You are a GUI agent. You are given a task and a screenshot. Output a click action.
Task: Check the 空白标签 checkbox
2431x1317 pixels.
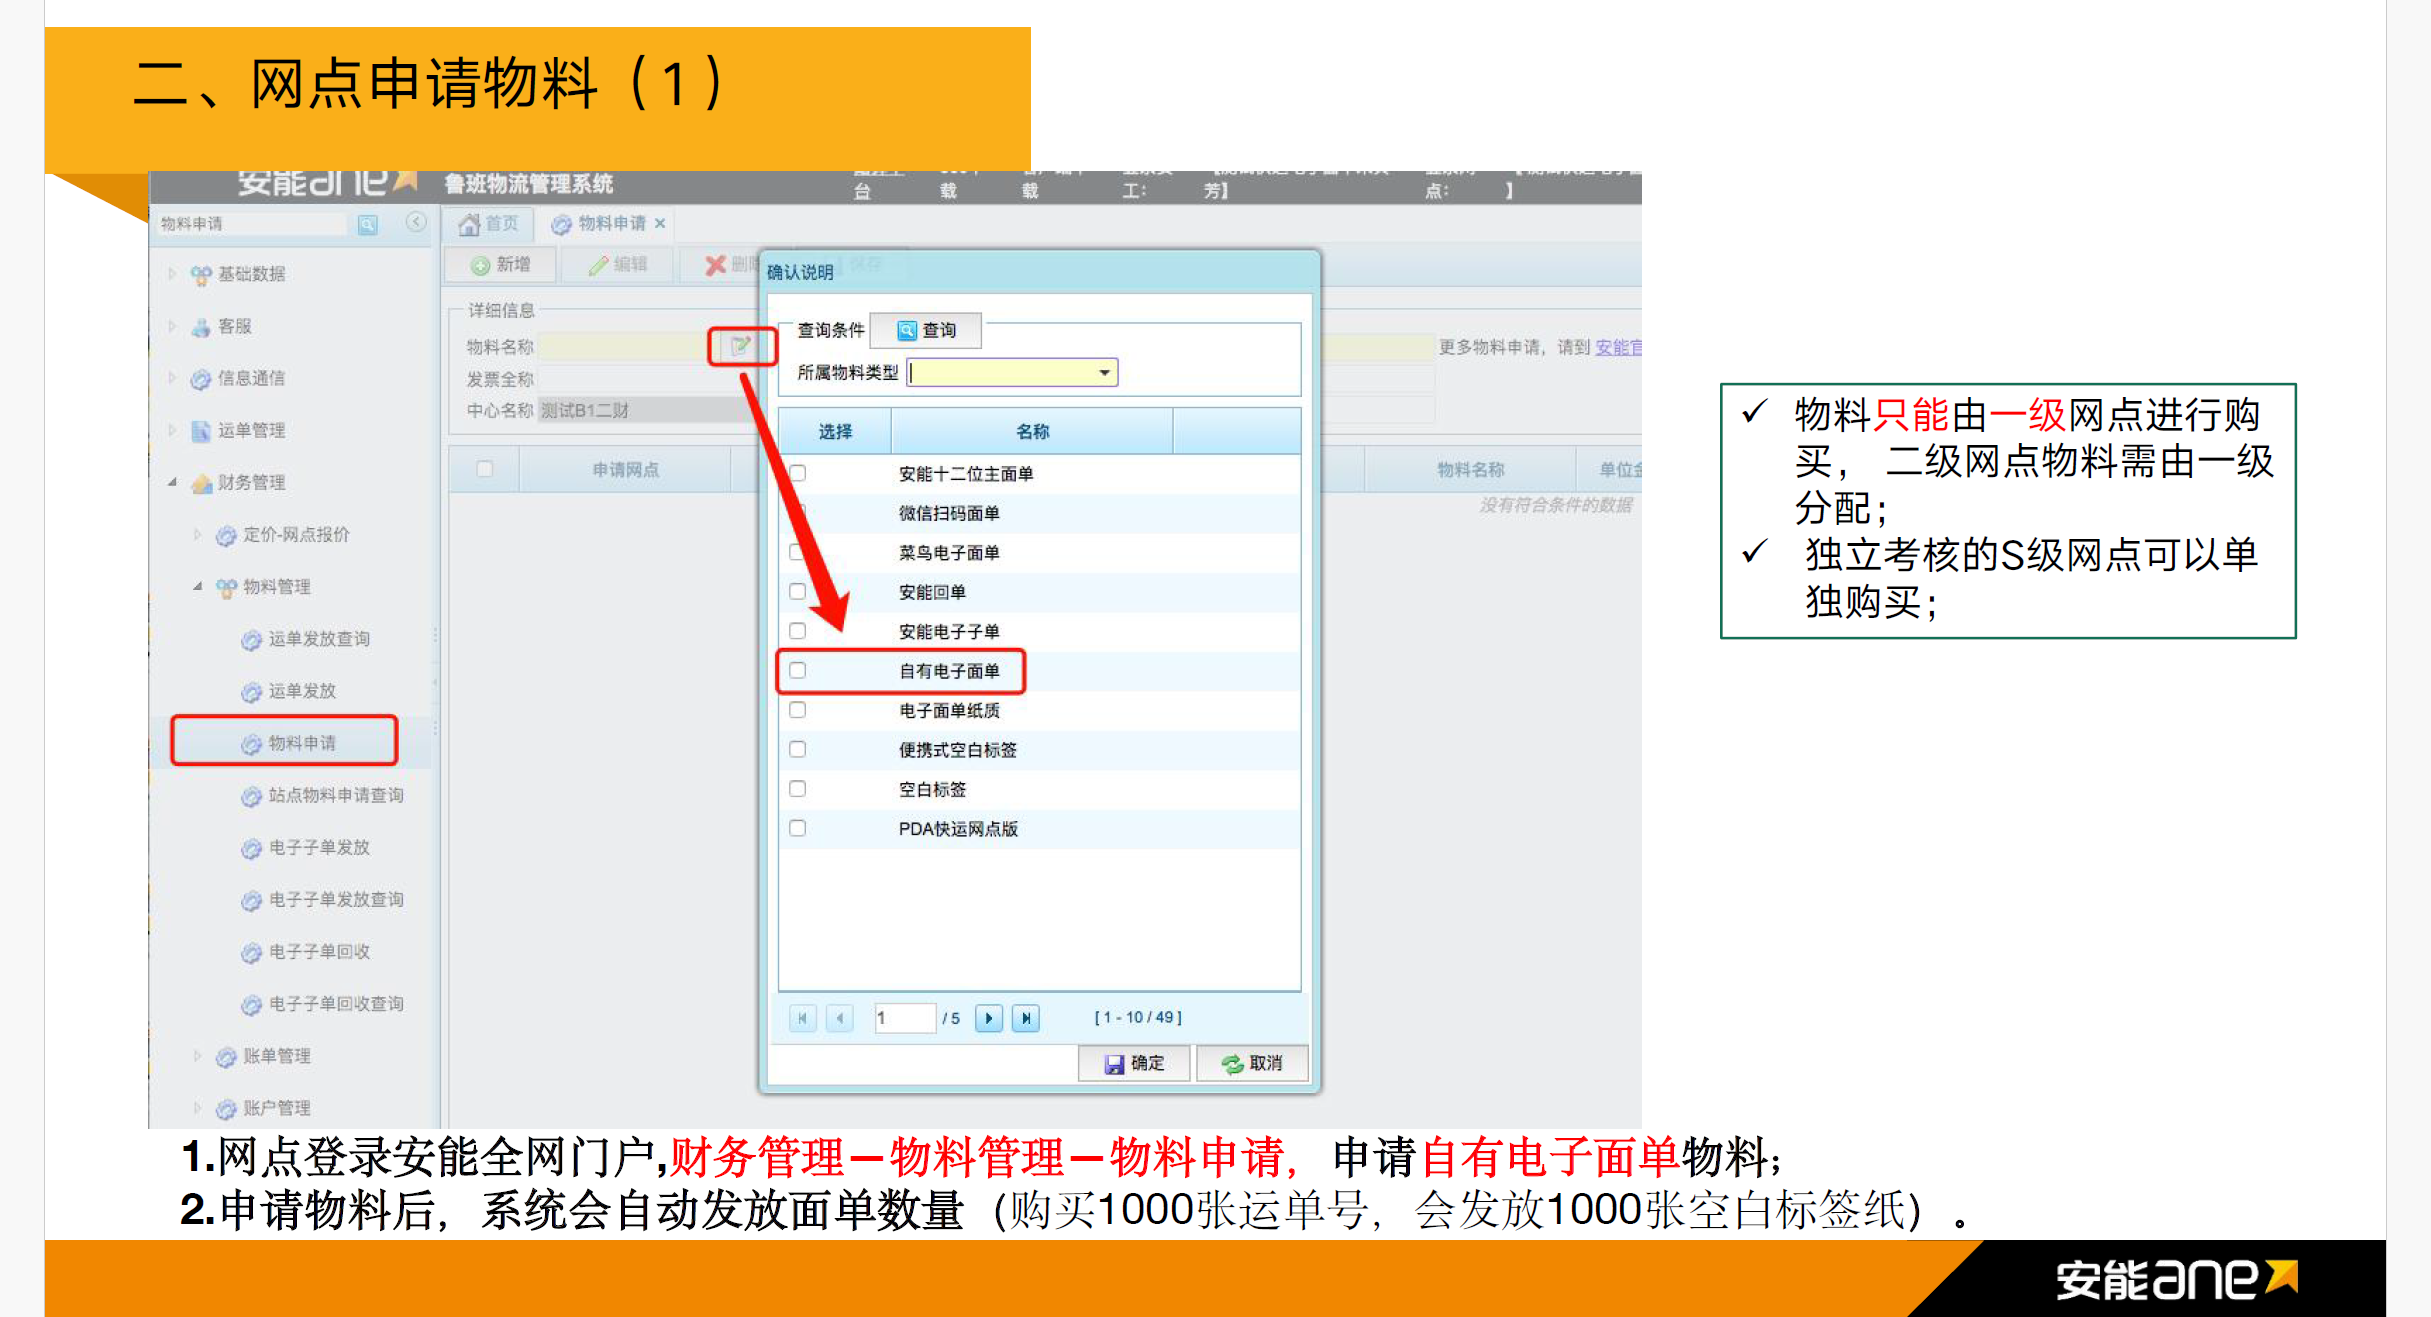point(798,789)
